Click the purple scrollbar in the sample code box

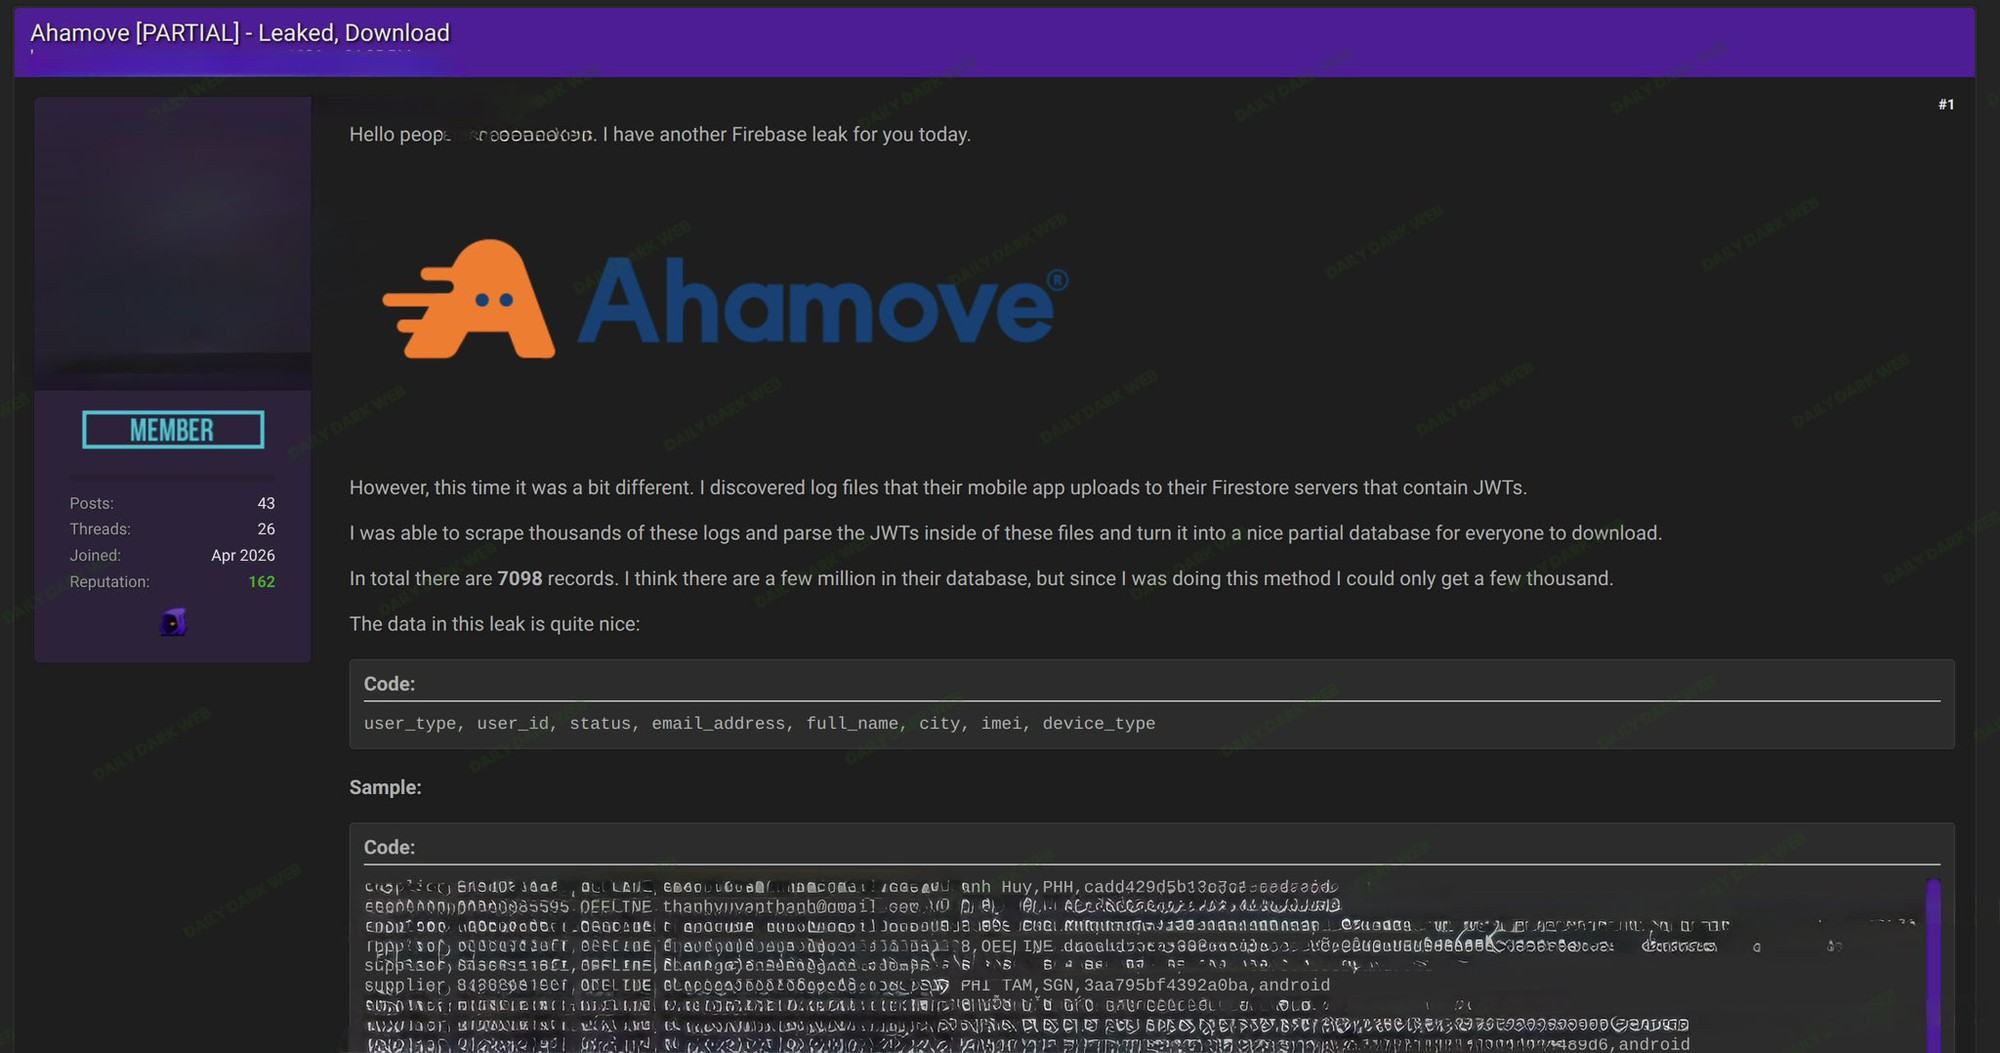click(x=1933, y=965)
